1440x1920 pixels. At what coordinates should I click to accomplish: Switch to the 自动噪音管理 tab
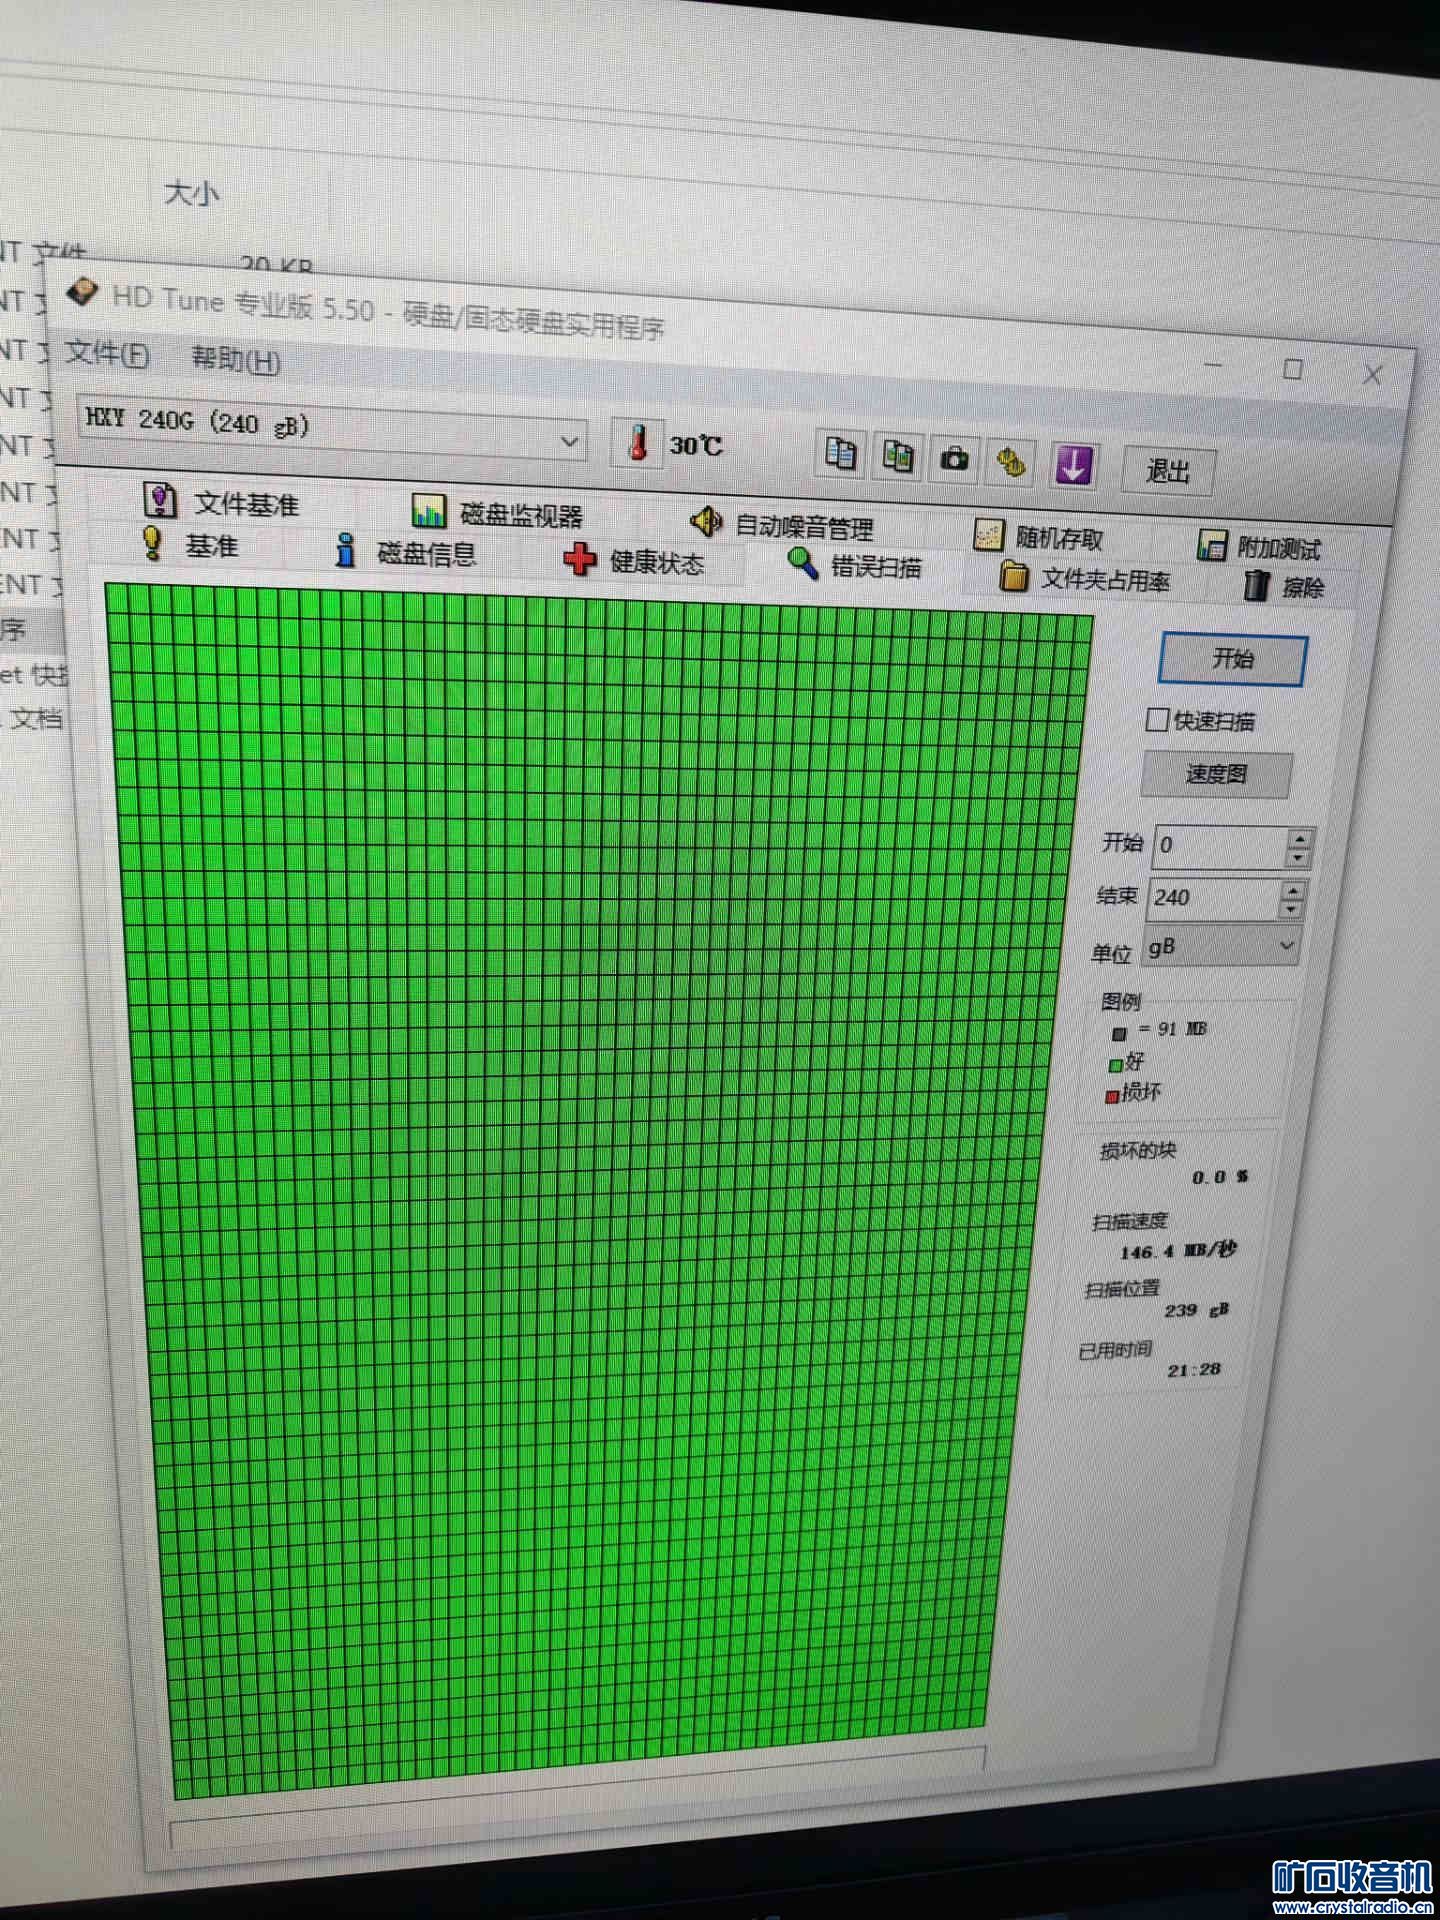pos(782,524)
